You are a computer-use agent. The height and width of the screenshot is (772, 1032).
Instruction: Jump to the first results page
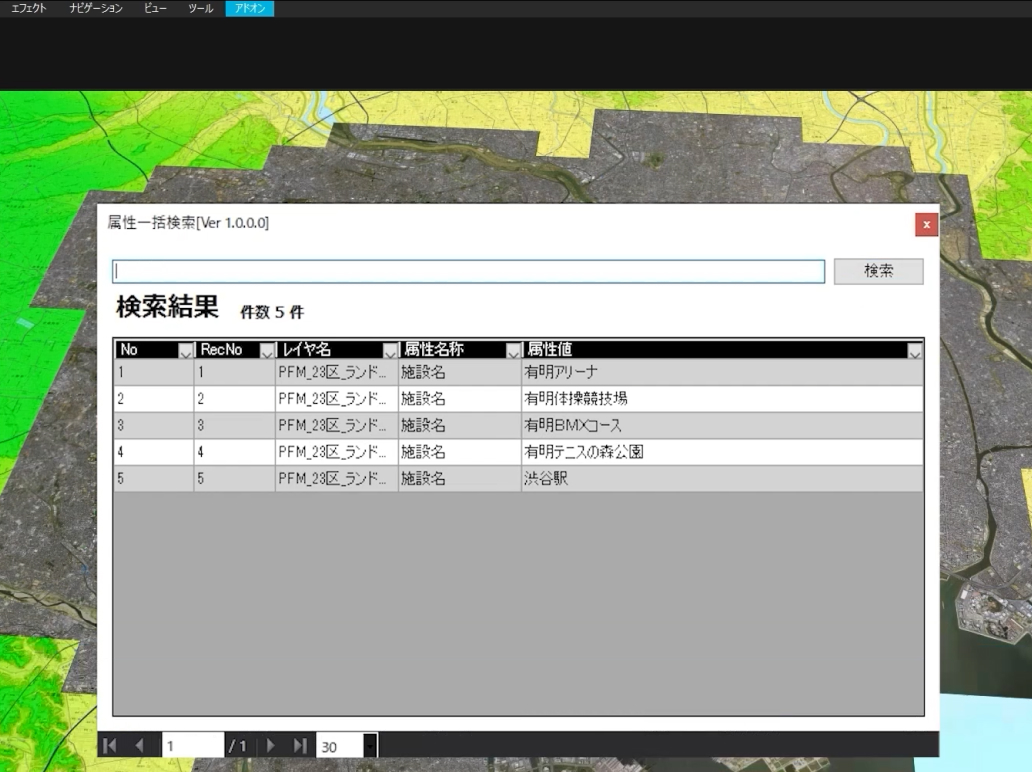pyautogui.click(x=110, y=743)
